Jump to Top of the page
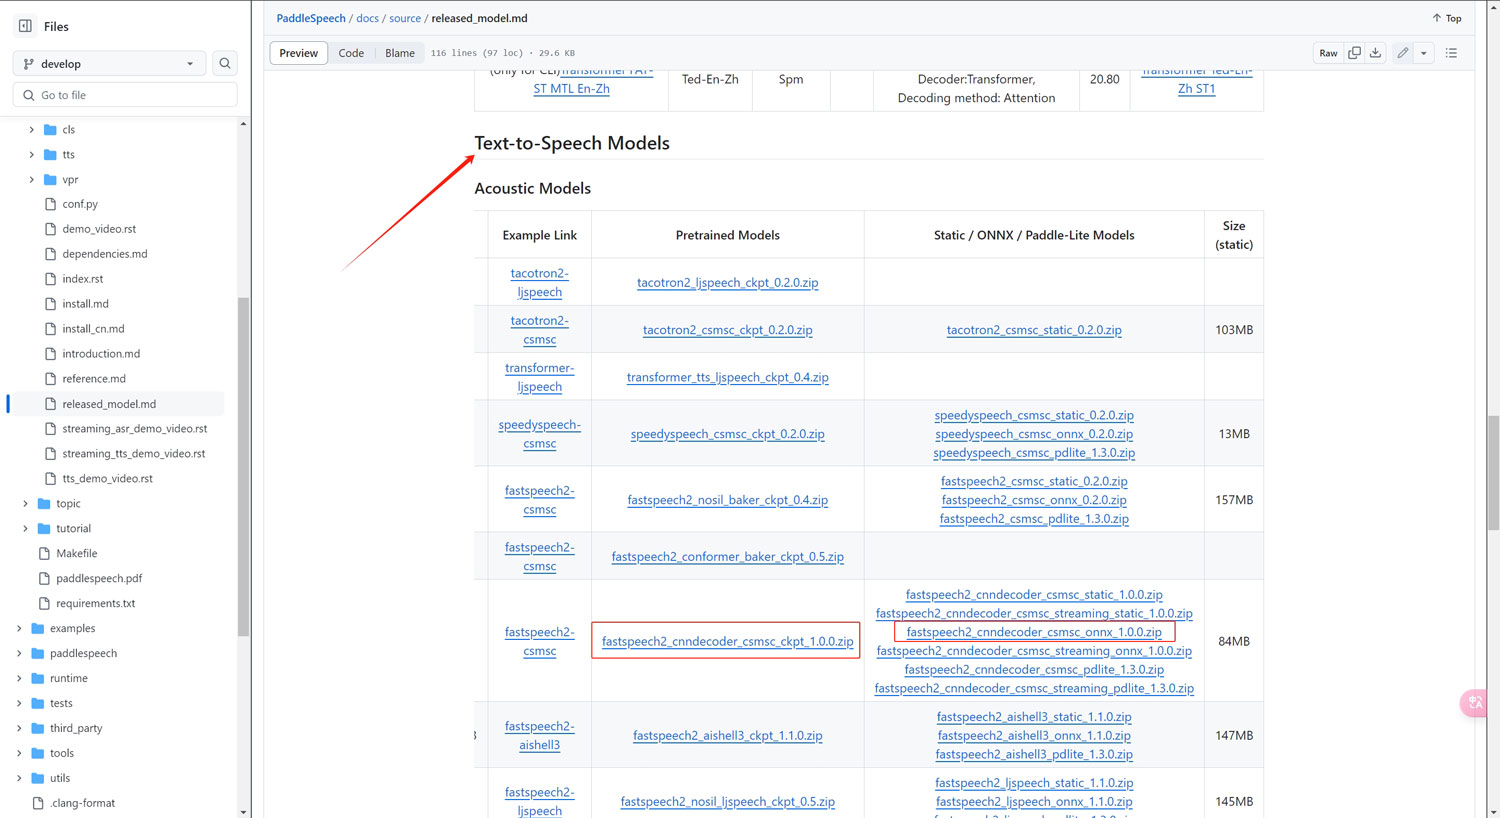Image resolution: width=1500 pixels, height=818 pixels. click(1446, 18)
